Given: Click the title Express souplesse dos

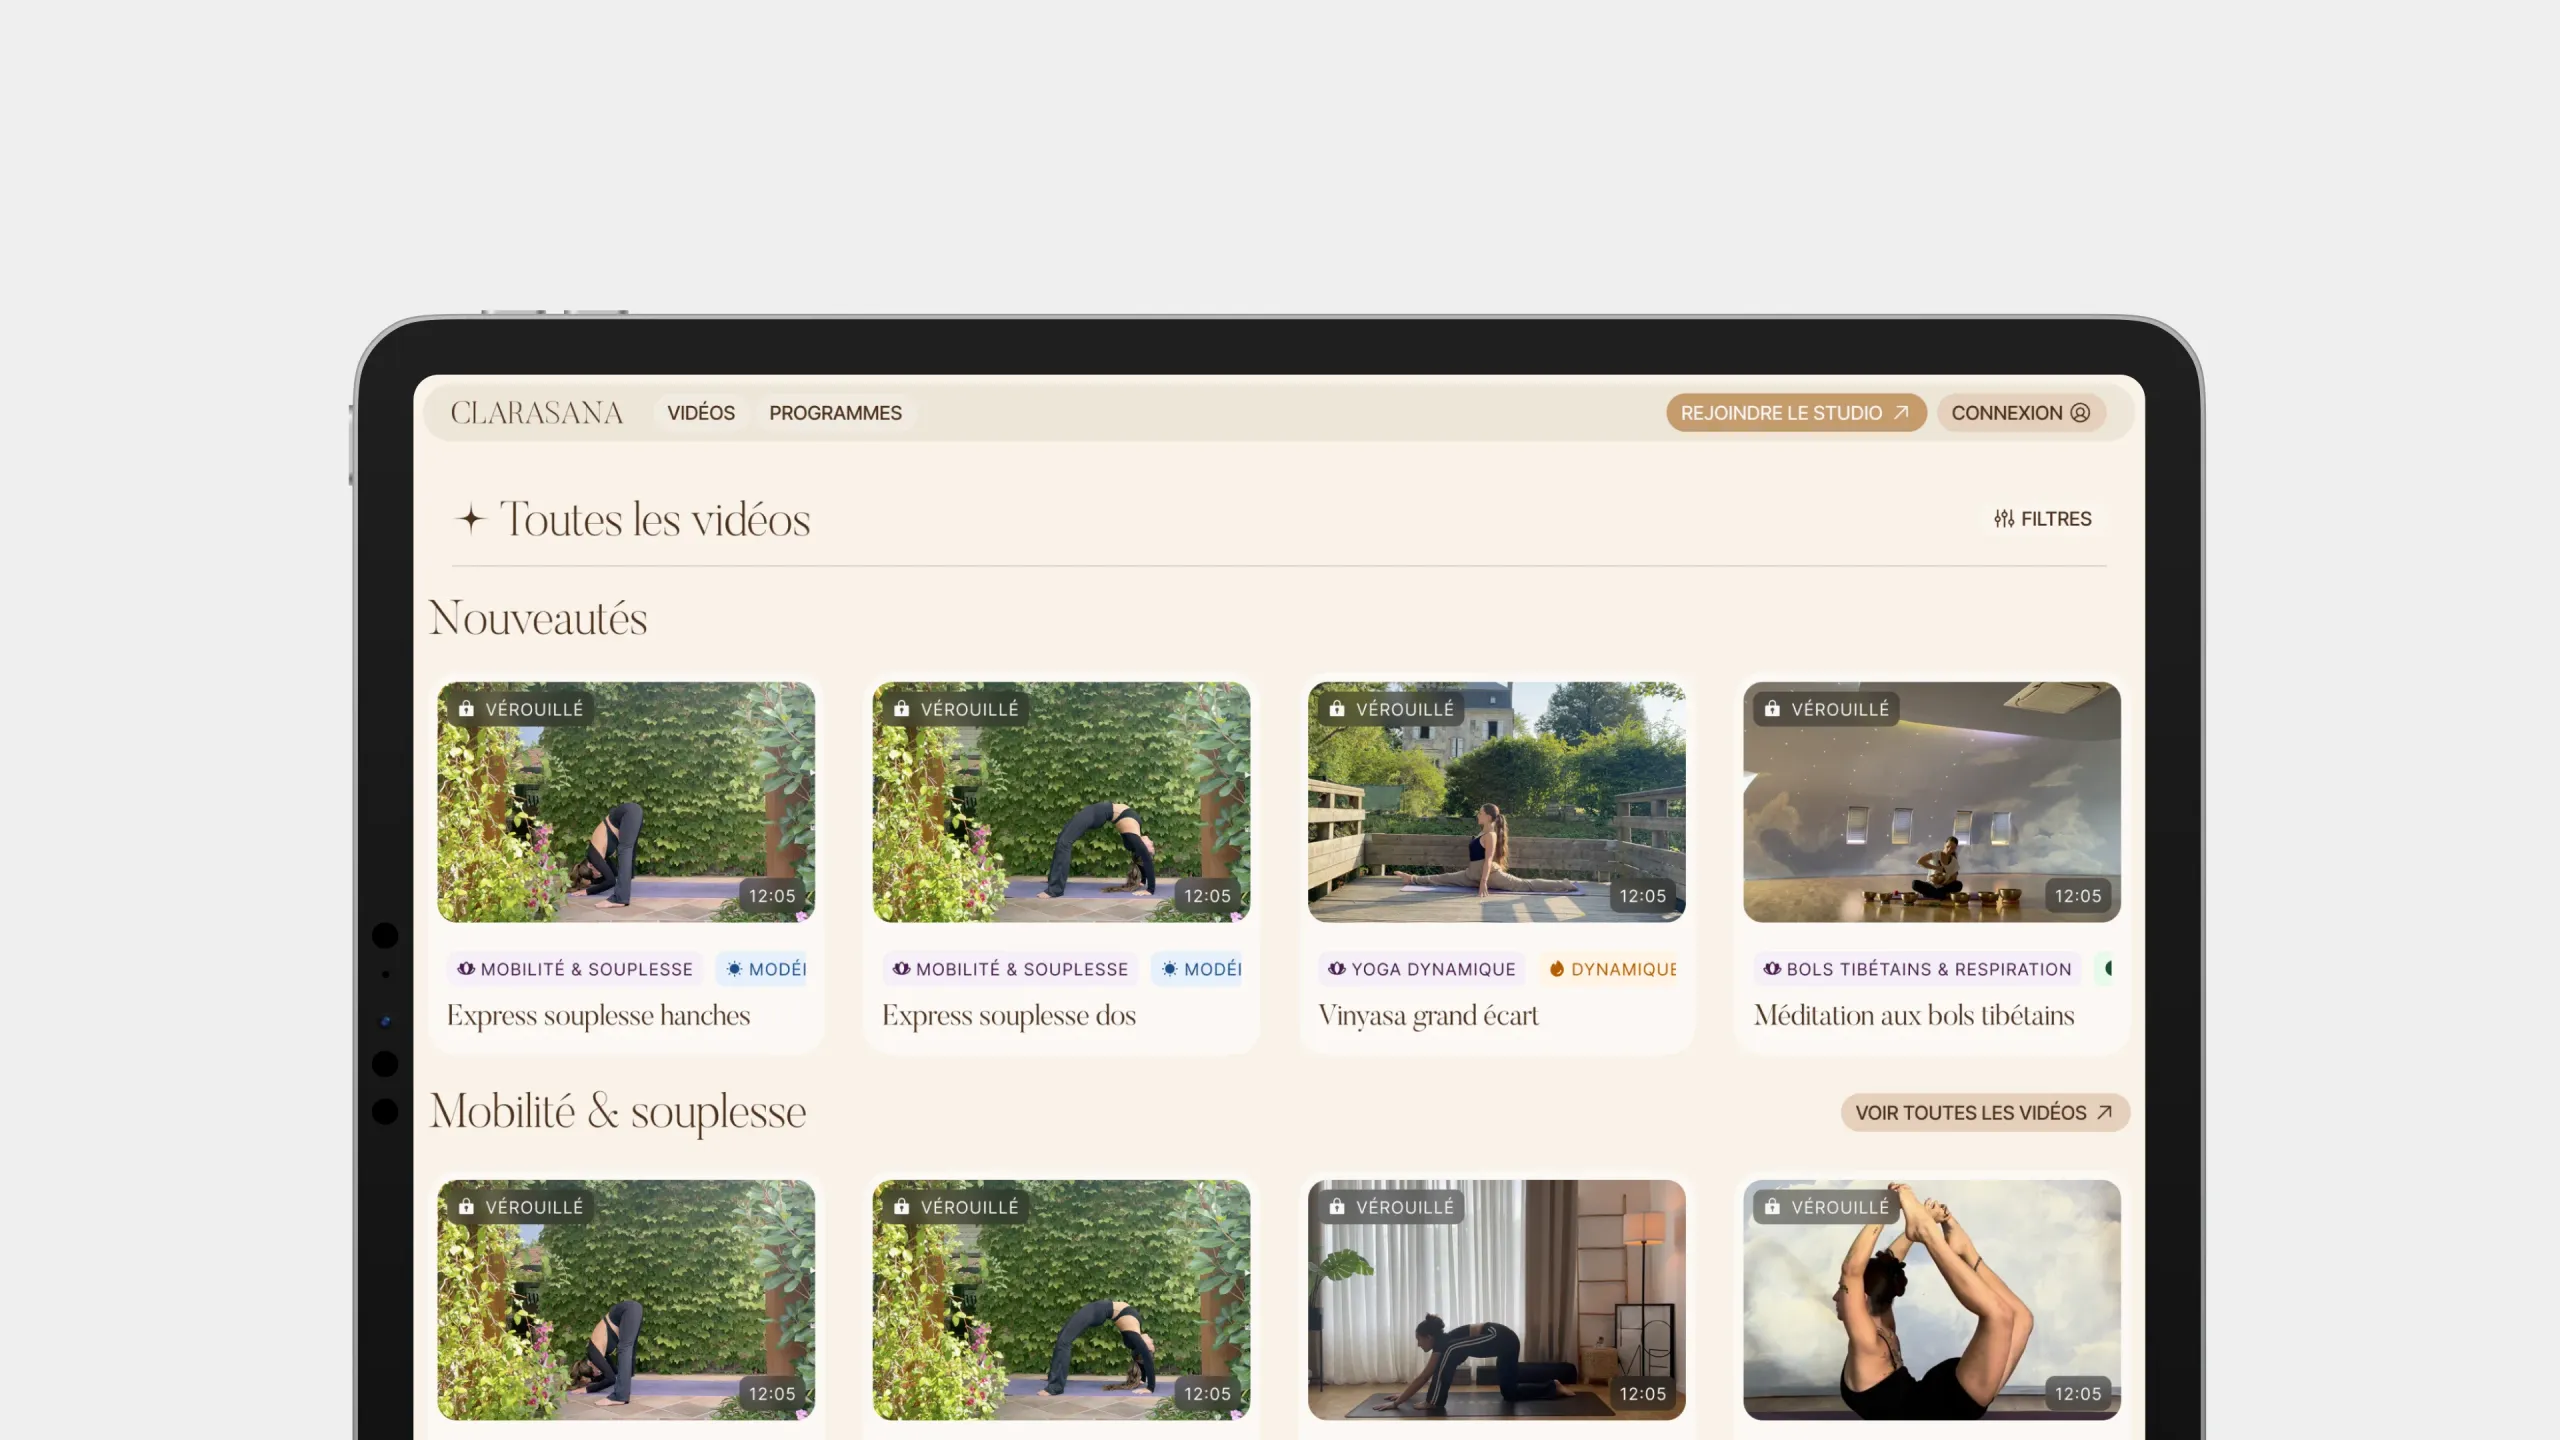Looking at the screenshot, I should (1009, 1016).
